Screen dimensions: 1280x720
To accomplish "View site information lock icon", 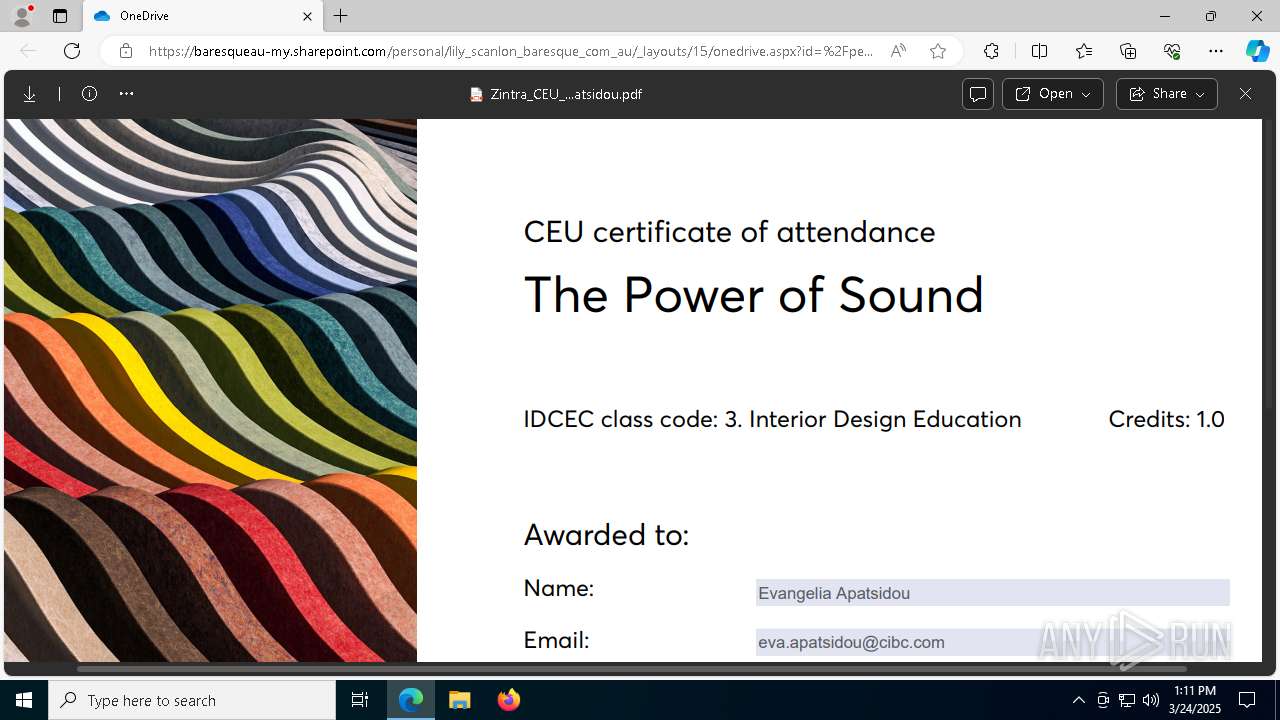I will [x=126, y=51].
